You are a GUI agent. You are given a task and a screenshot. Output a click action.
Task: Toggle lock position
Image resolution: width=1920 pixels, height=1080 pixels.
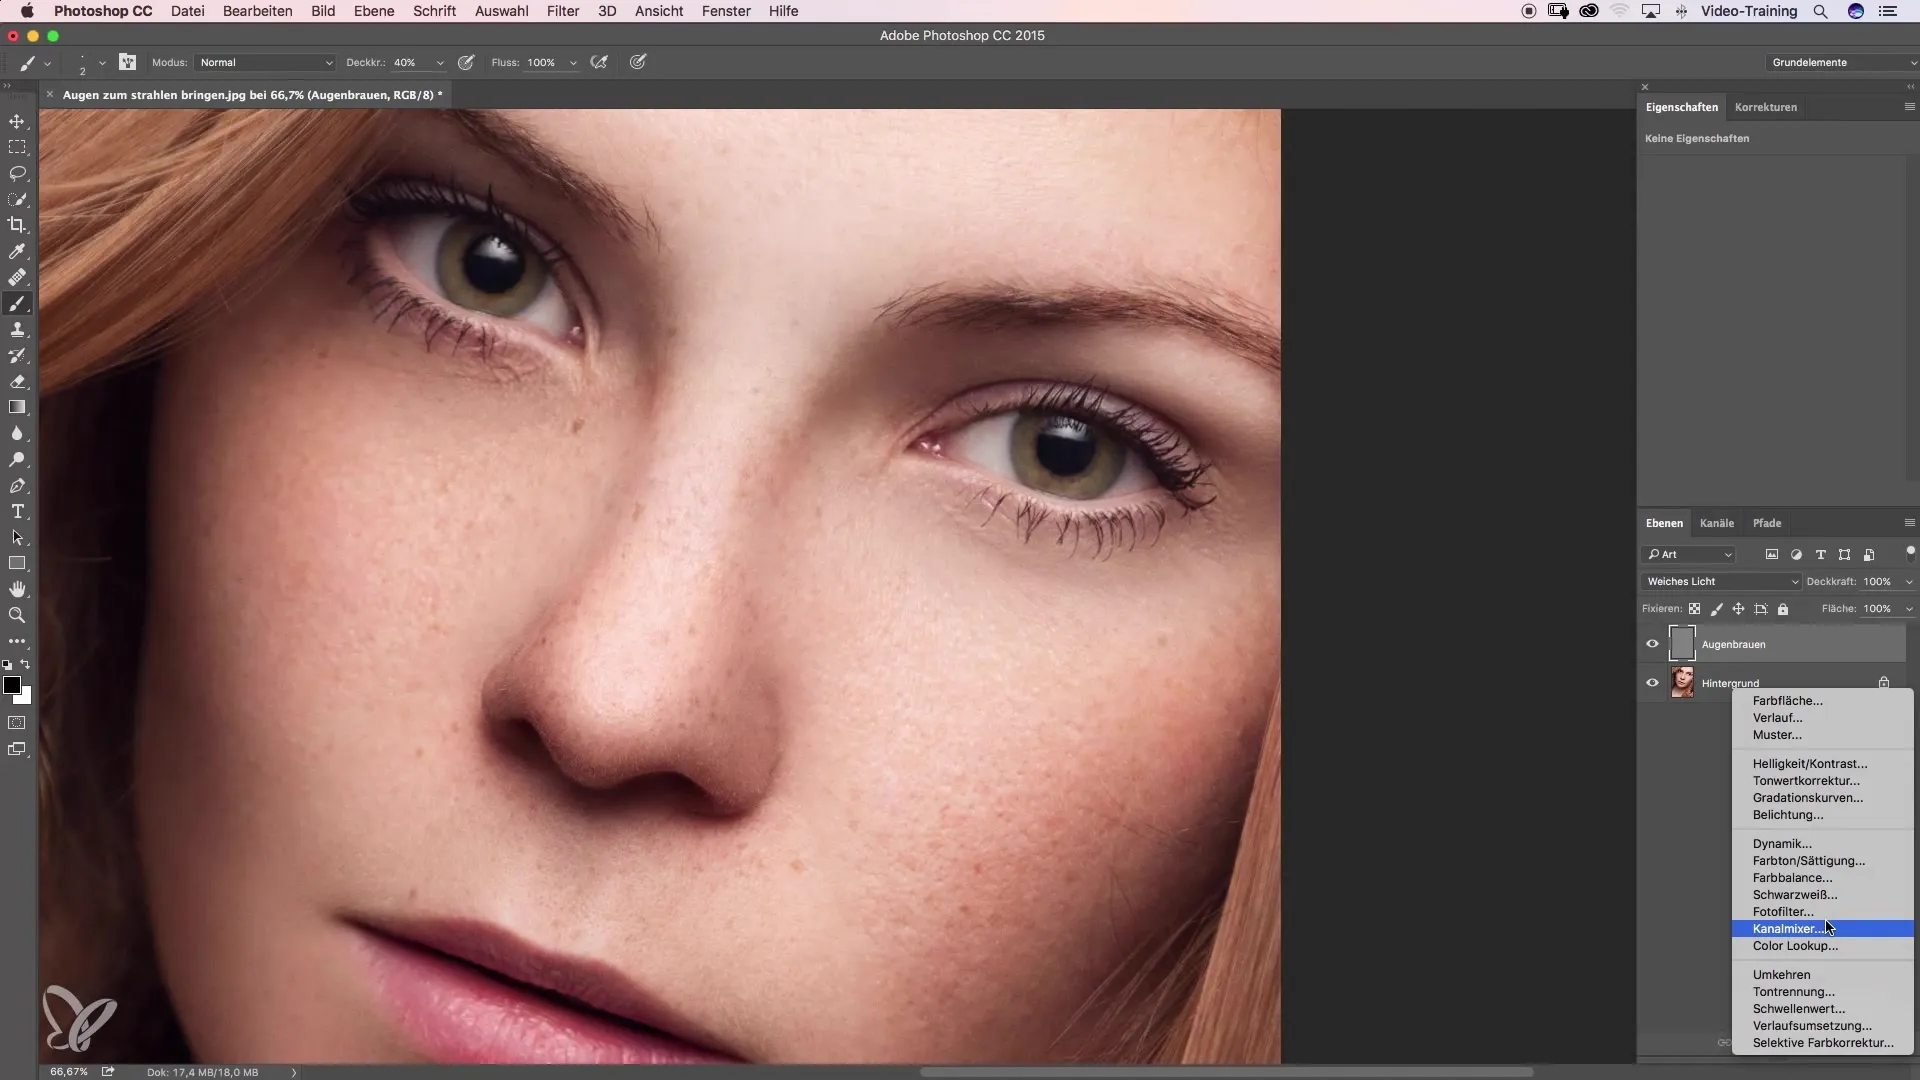pyautogui.click(x=1738, y=609)
